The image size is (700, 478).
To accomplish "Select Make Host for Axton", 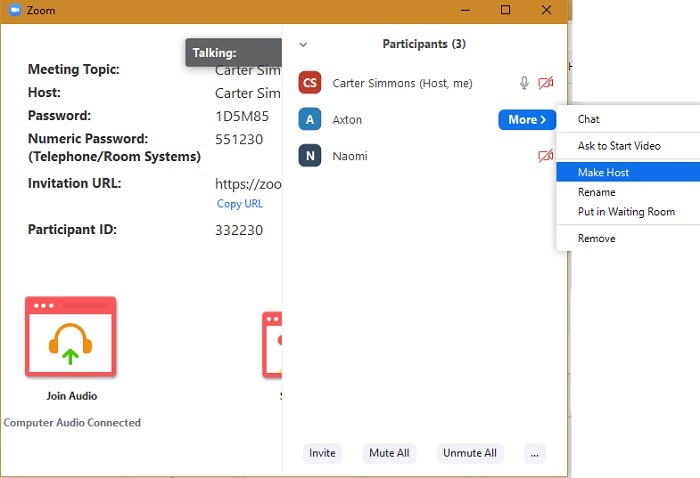I will click(x=628, y=172).
